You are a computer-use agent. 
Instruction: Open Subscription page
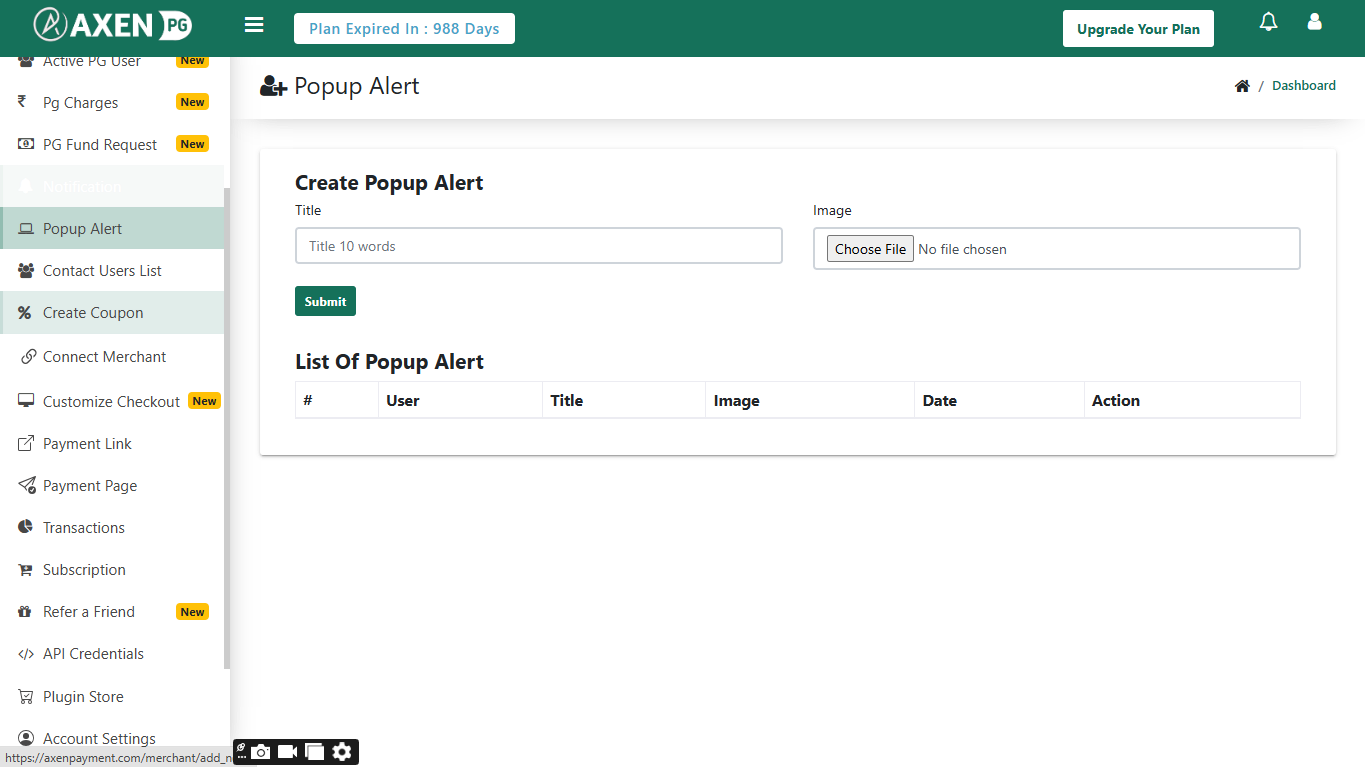coord(112,569)
